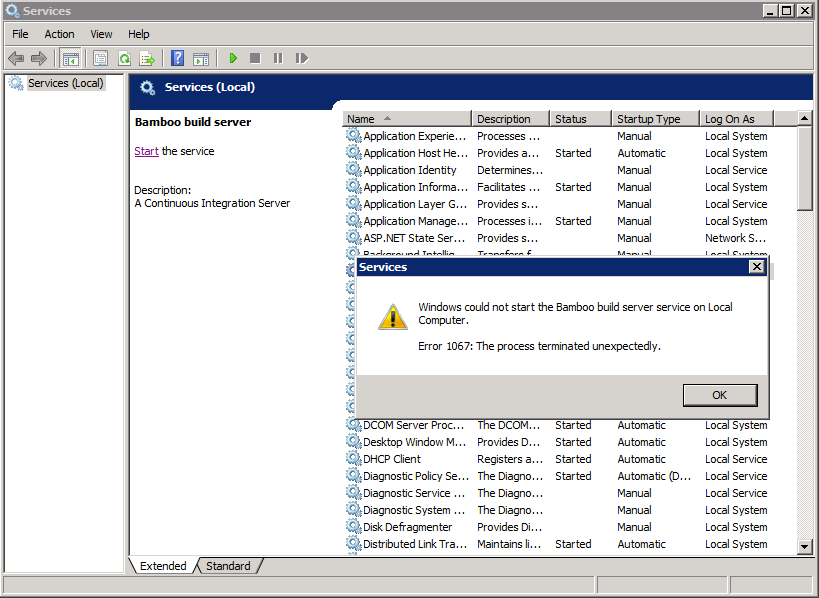Click gear icon of Application Experience row
Image resolution: width=819 pixels, height=598 pixels.
(x=354, y=136)
